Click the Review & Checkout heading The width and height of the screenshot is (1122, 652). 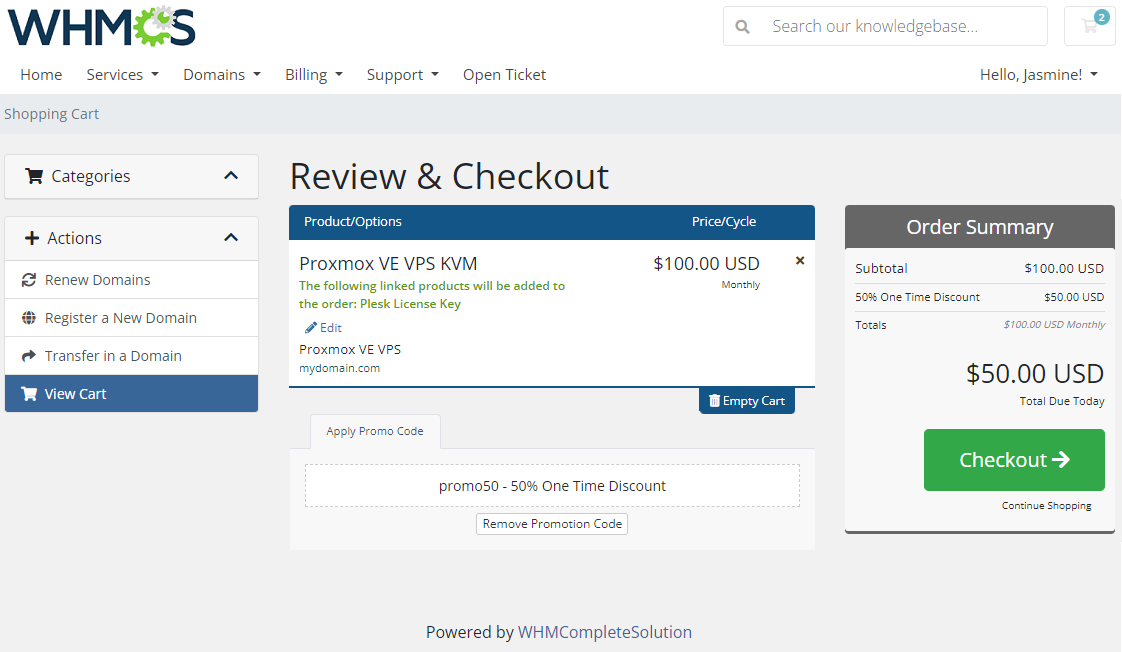(449, 176)
